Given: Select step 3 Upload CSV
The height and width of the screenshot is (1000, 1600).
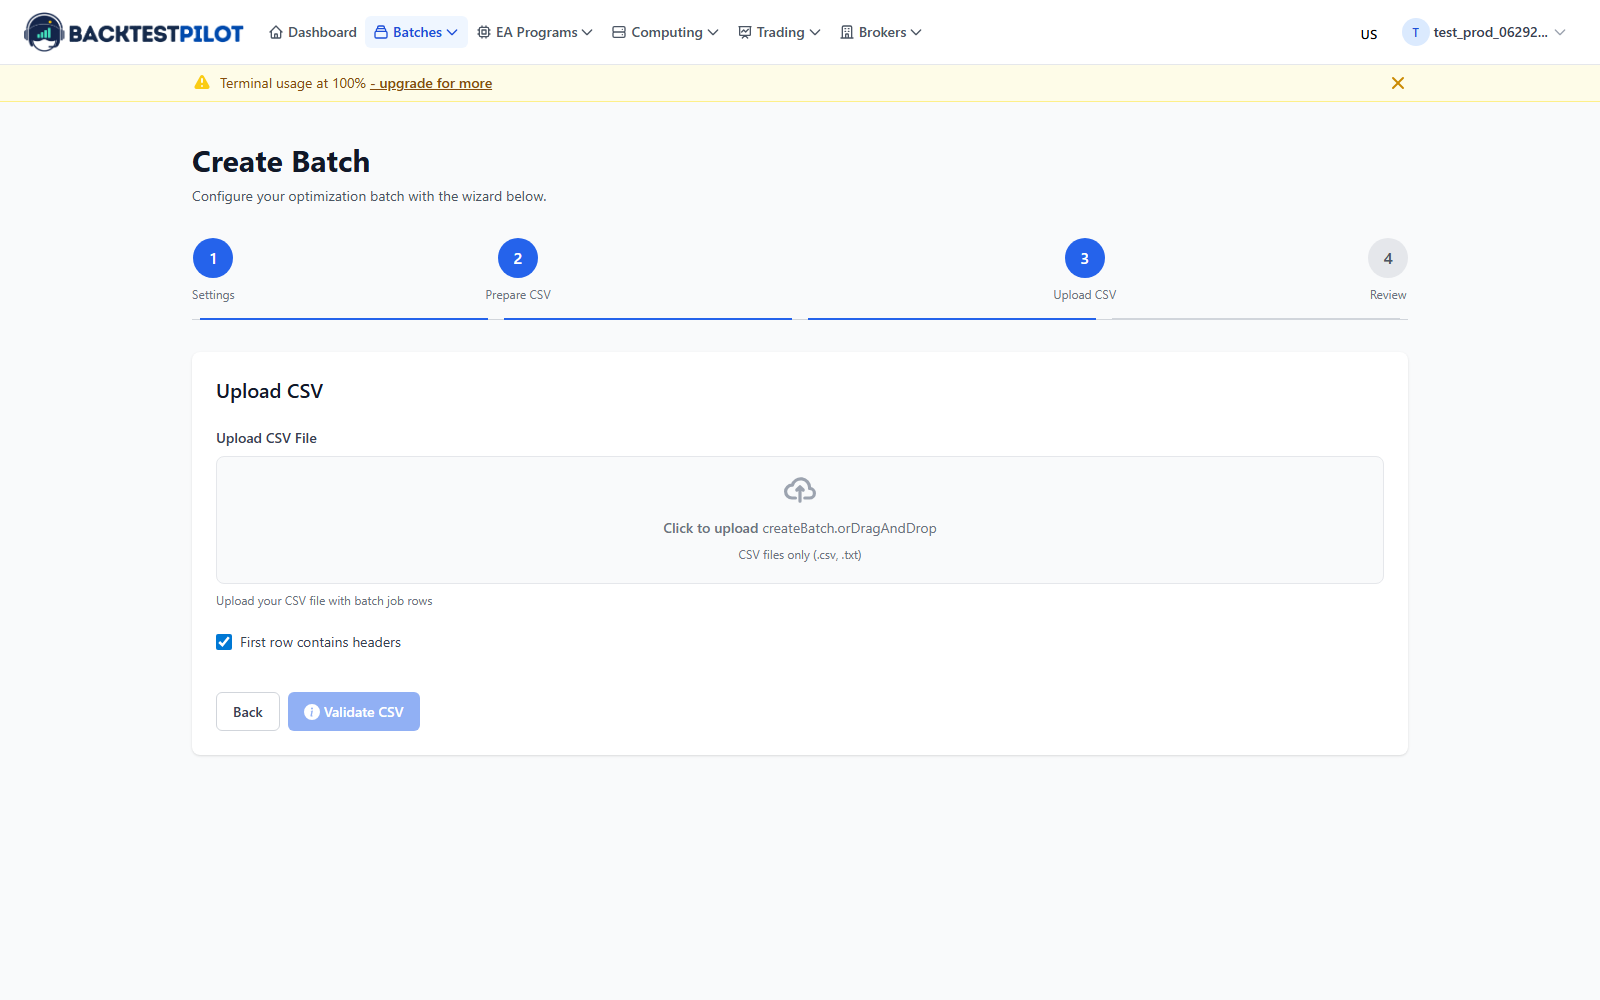Looking at the screenshot, I should [x=1085, y=258].
